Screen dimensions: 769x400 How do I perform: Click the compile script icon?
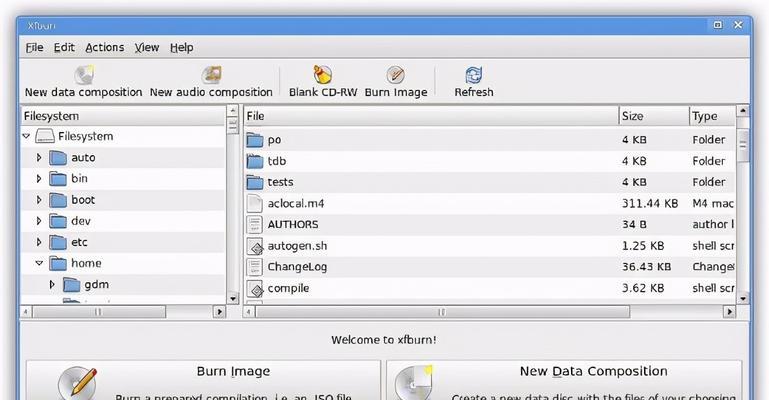(x=255, y=288)
